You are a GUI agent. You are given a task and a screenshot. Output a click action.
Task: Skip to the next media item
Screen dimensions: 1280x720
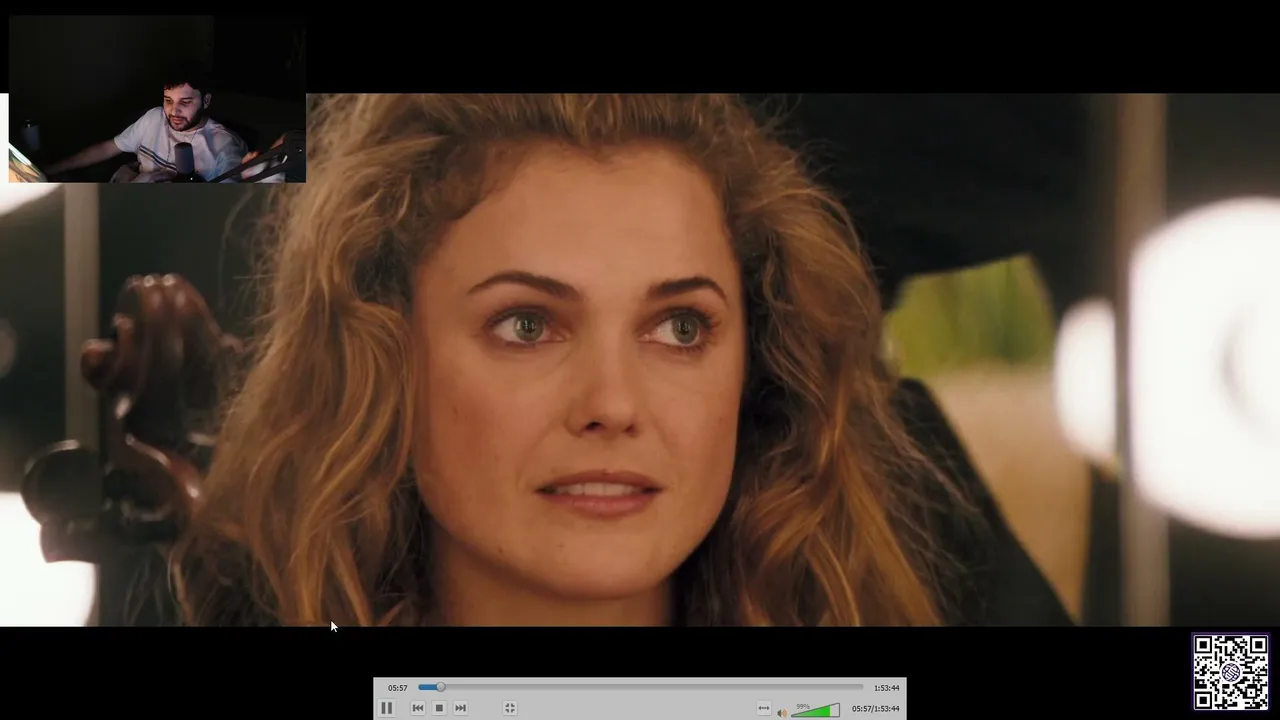460,708
